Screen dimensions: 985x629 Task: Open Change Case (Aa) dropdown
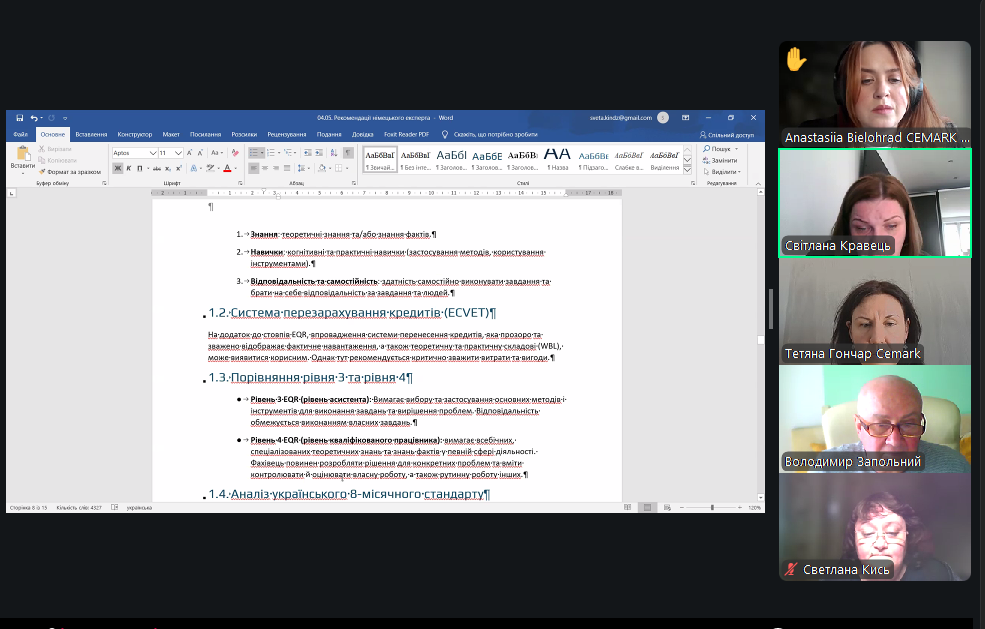point(217,153)
